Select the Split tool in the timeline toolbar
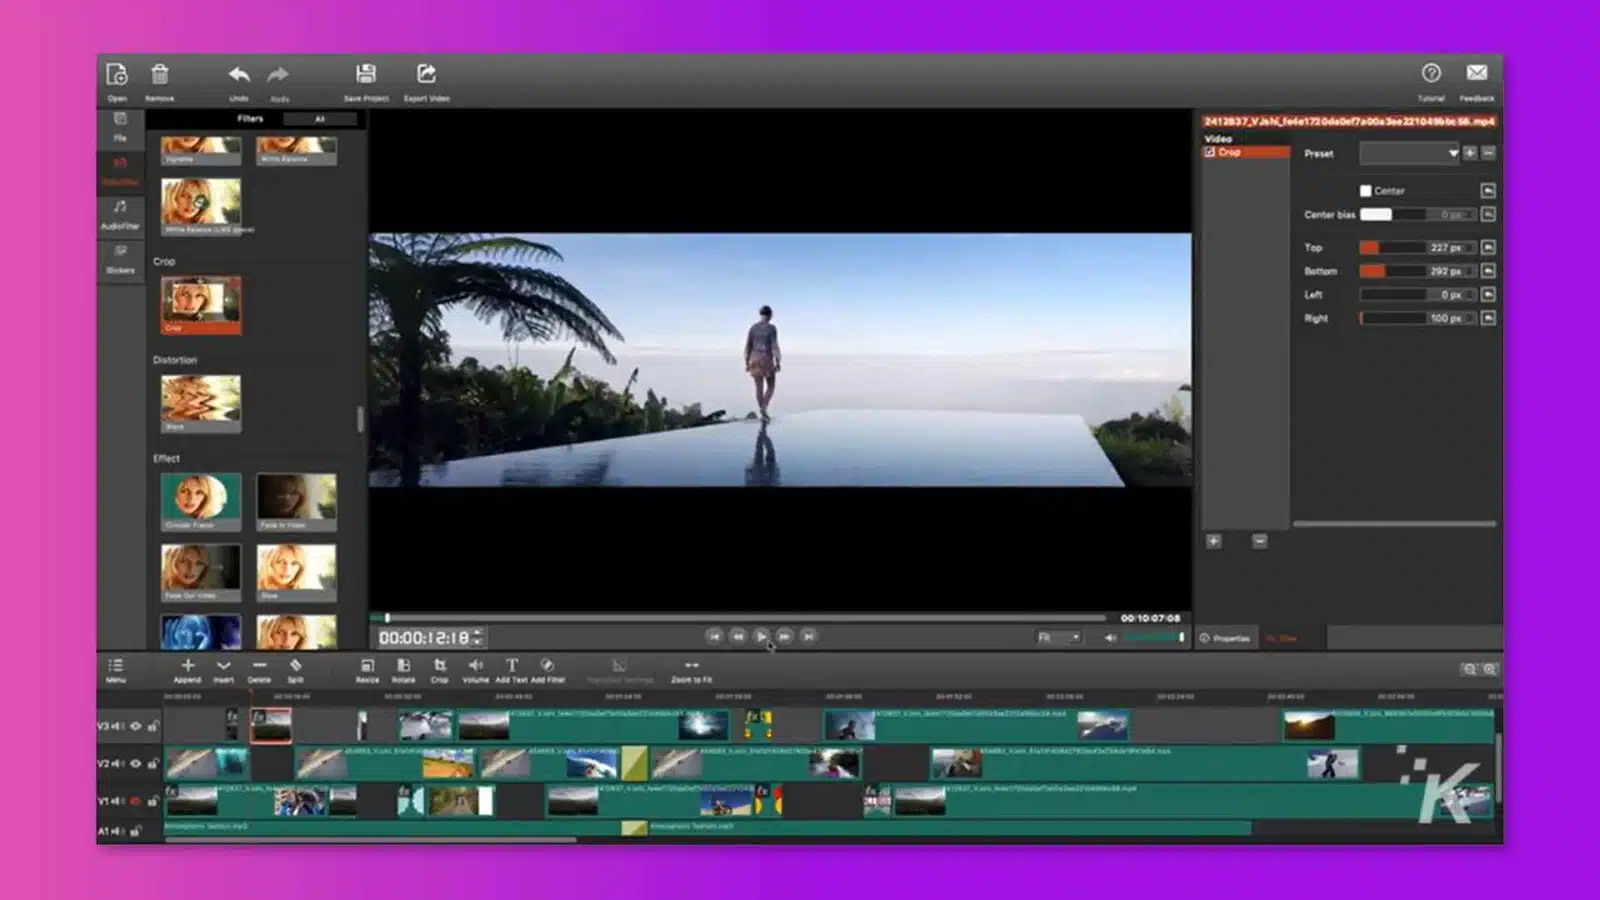Image resolution: width=1600 pixels, height=900 pixels. 294,668
